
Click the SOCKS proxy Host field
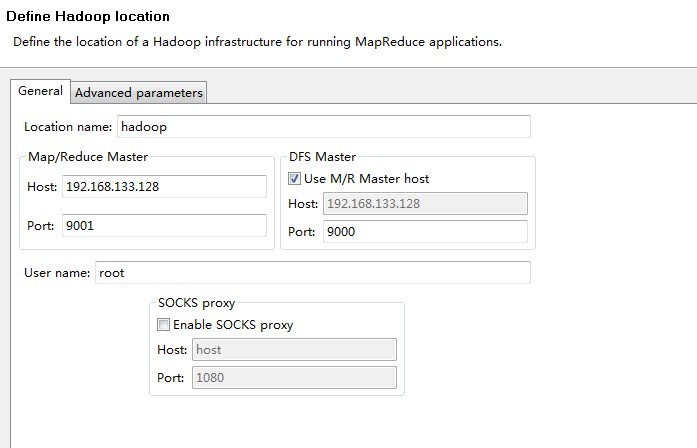tap(294, 349)
